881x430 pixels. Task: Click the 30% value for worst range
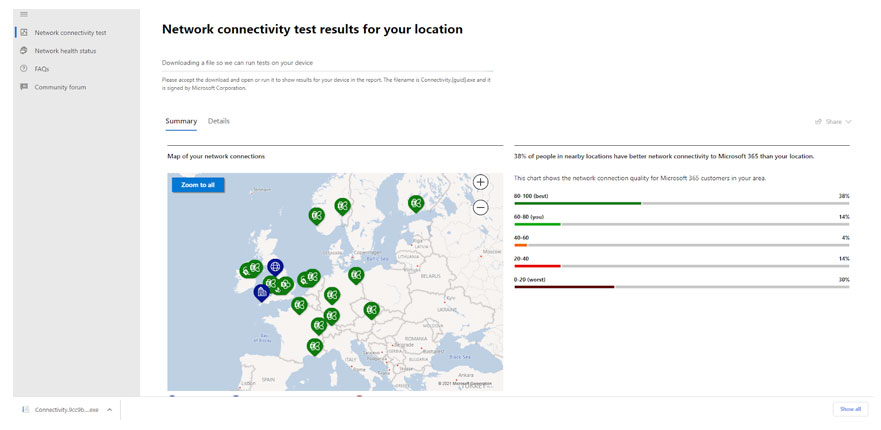point(844,279)
